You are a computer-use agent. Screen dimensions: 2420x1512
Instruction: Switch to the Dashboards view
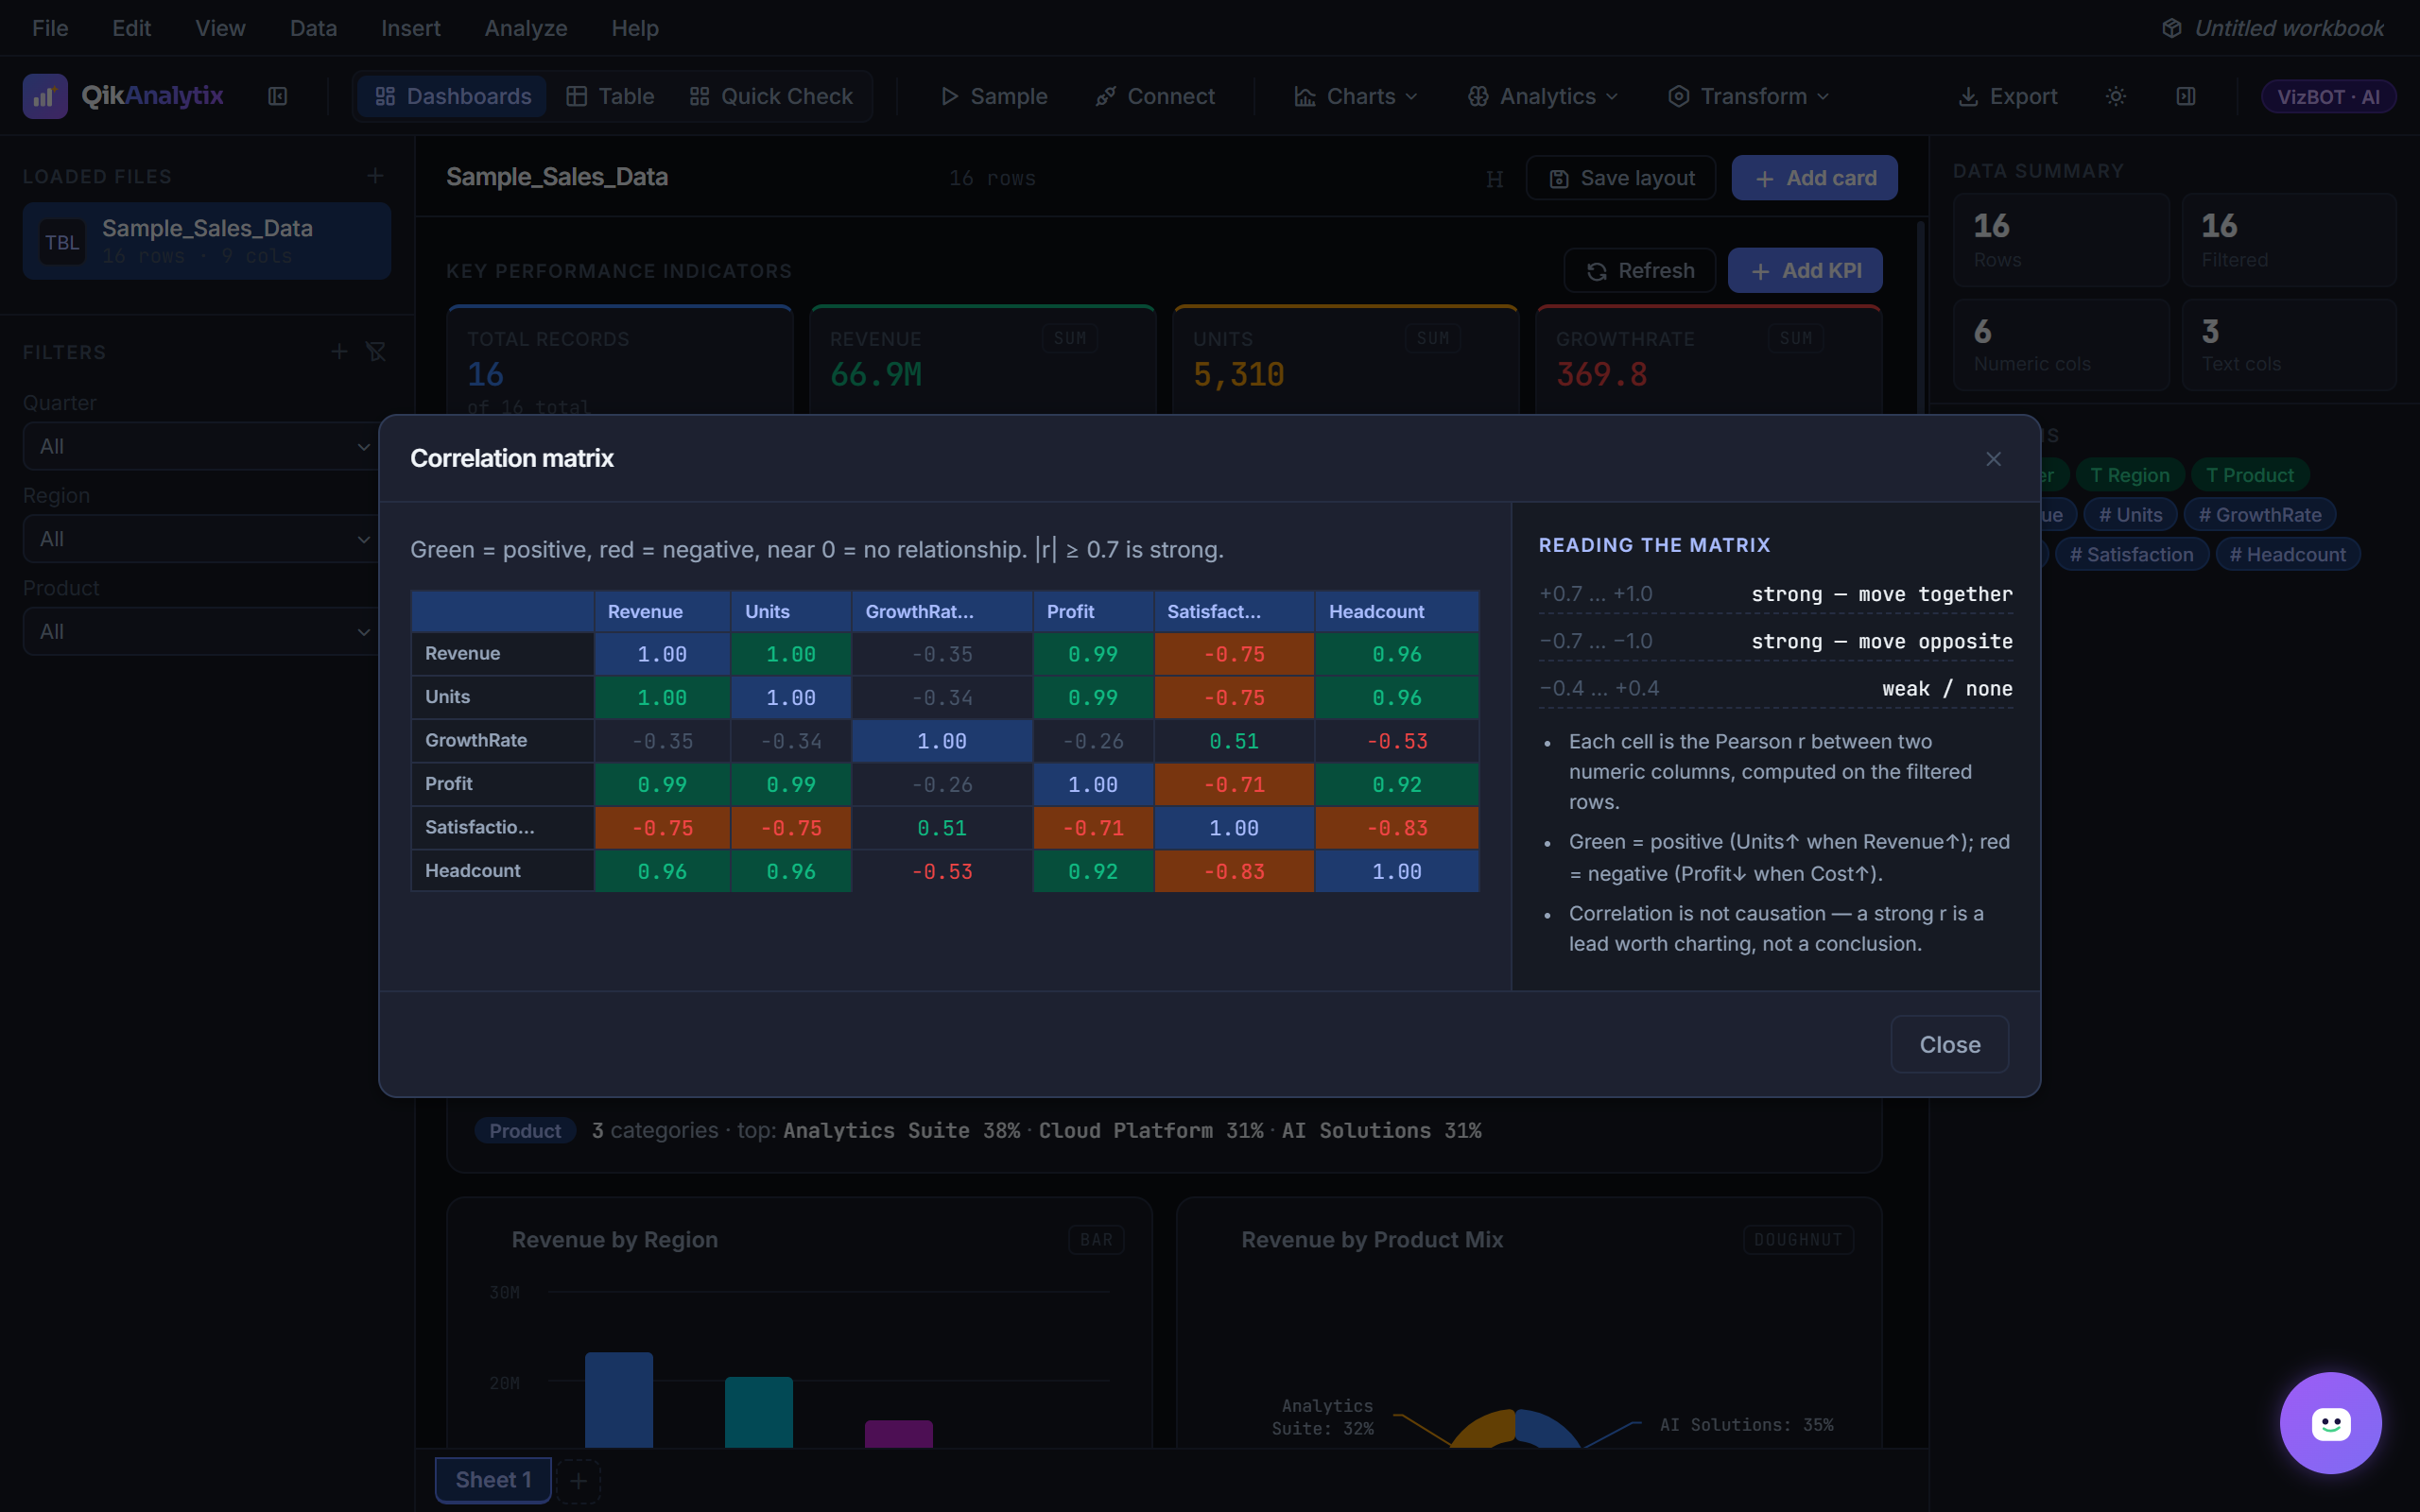click(452, 96)
